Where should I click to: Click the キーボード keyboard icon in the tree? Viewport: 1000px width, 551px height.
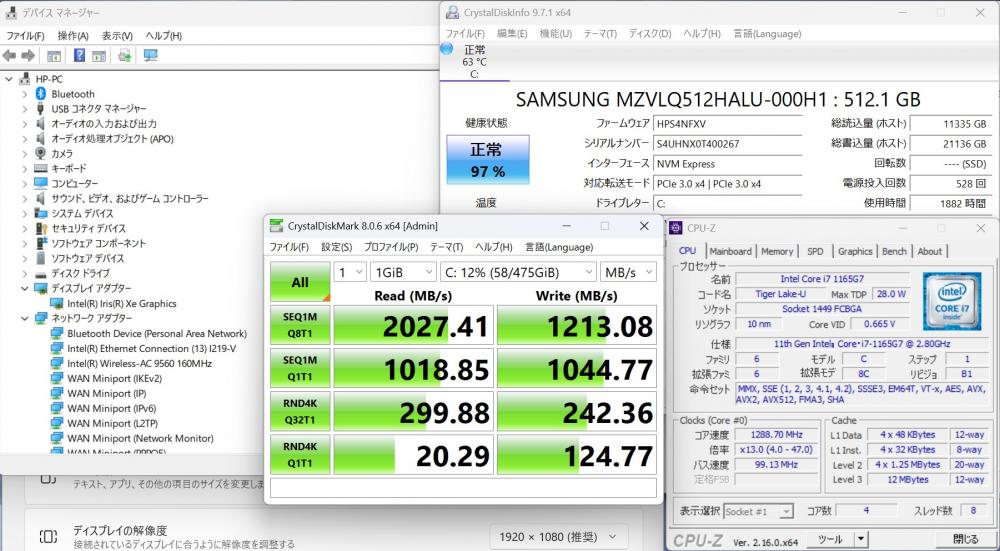[x=41, y=168]
